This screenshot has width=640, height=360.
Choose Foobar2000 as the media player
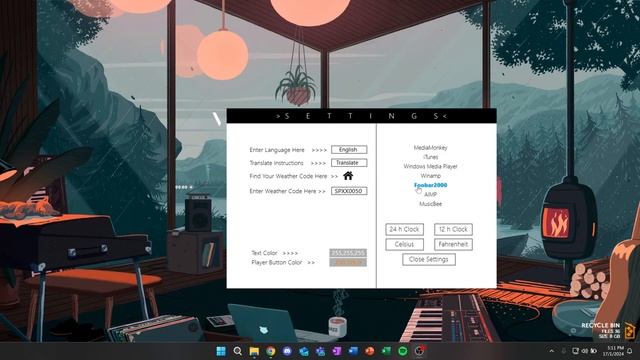click(x=430, y=185)
